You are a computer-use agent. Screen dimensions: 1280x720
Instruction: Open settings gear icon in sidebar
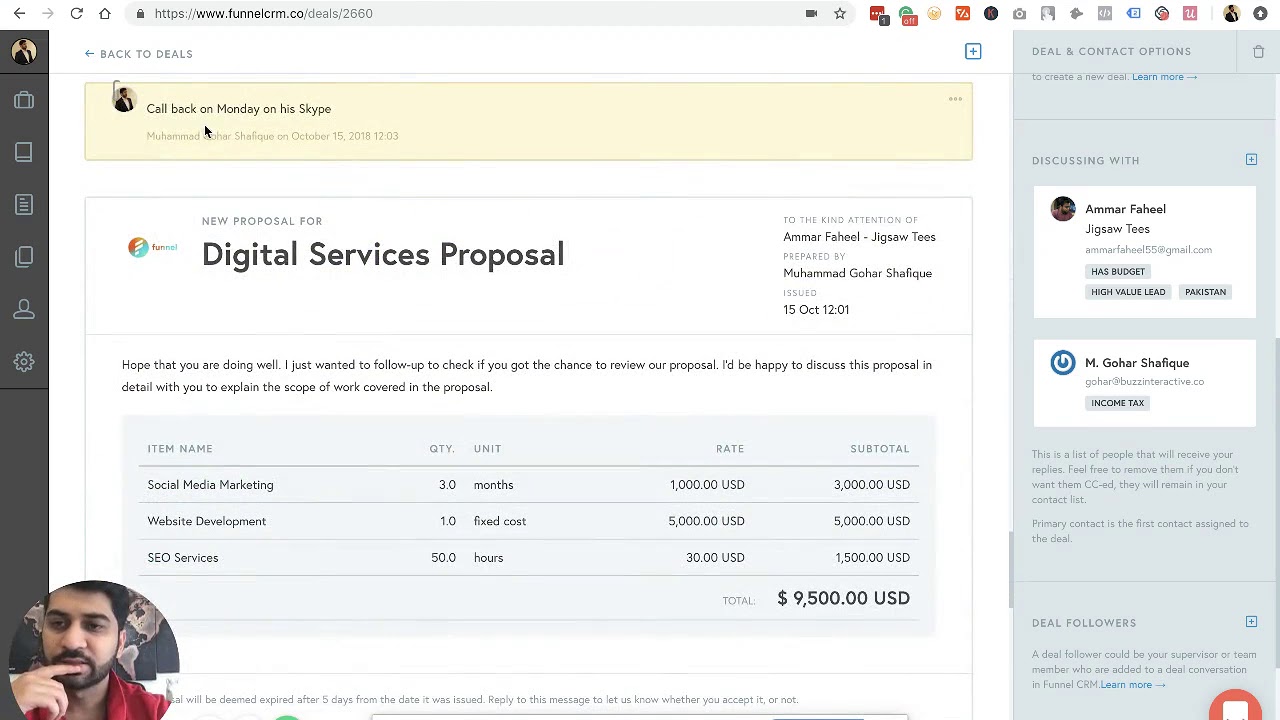point(24,361)
